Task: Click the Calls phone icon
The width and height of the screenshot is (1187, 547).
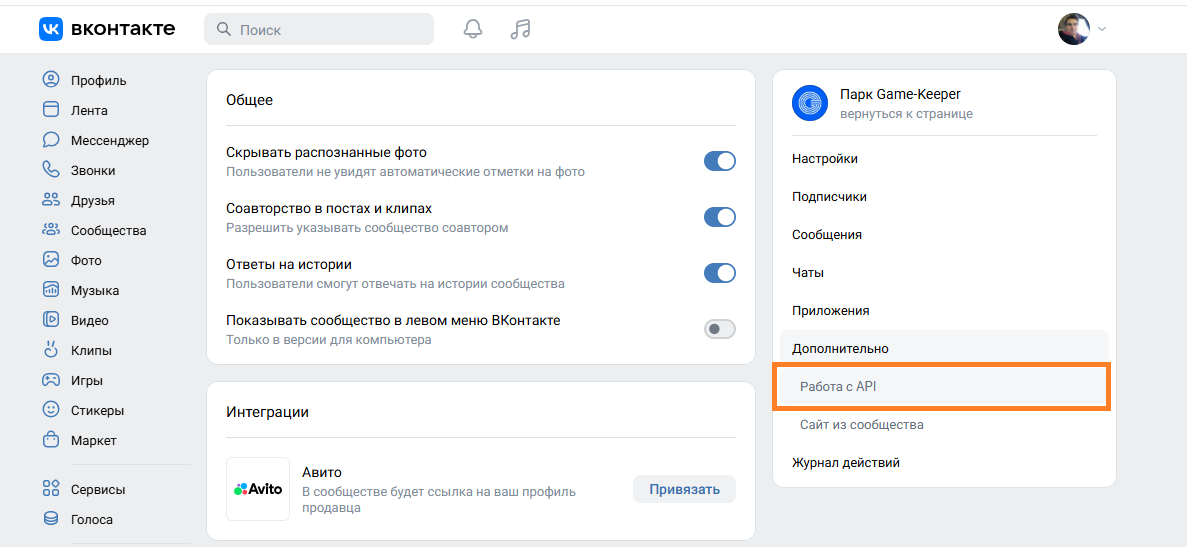Action: pyautogui.click(x=51, y=170)
